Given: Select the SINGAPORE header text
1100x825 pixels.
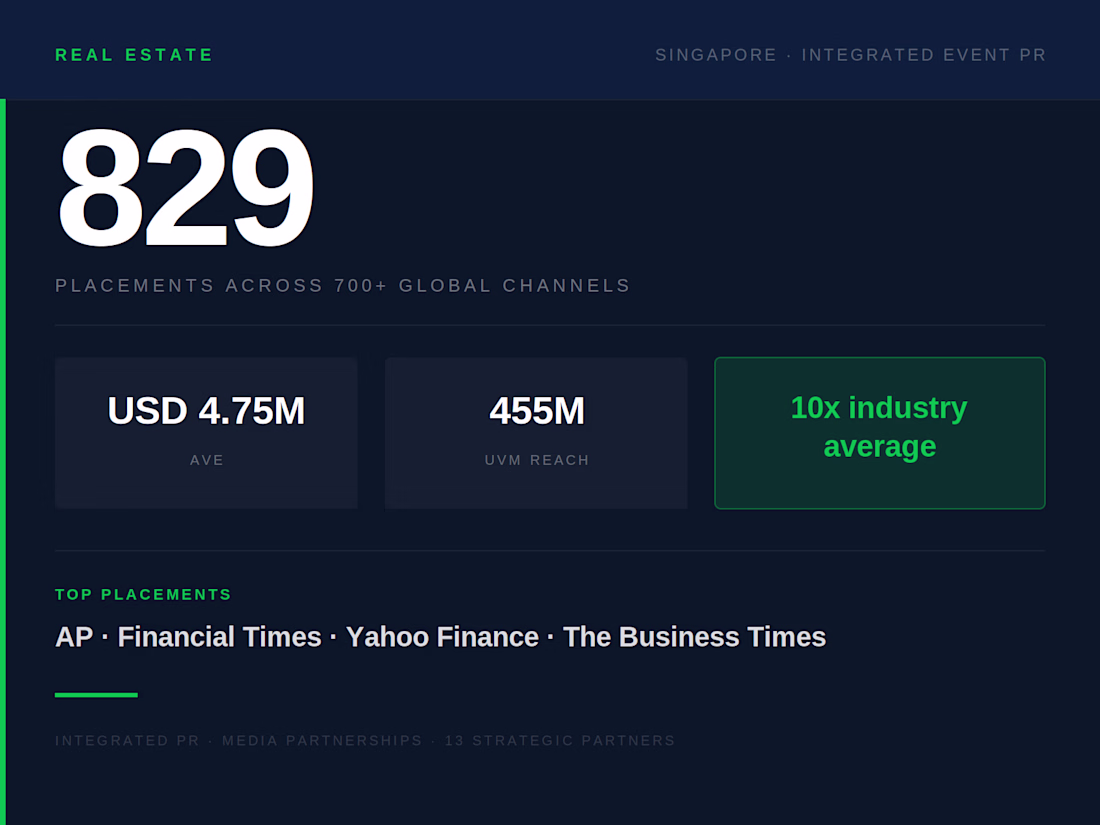Looking at the screenshot, I should tap(716, 55).
